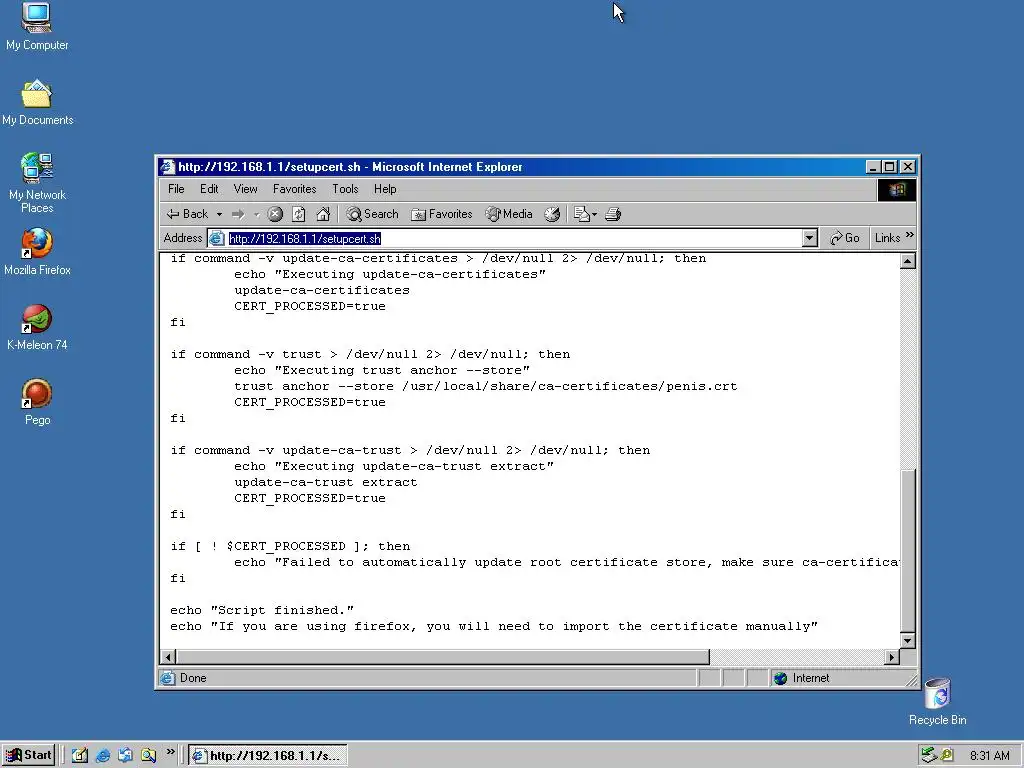This screenshot has height=768, width=1024.
Task: Click the network connection tray icon
Action: [928, 756]
